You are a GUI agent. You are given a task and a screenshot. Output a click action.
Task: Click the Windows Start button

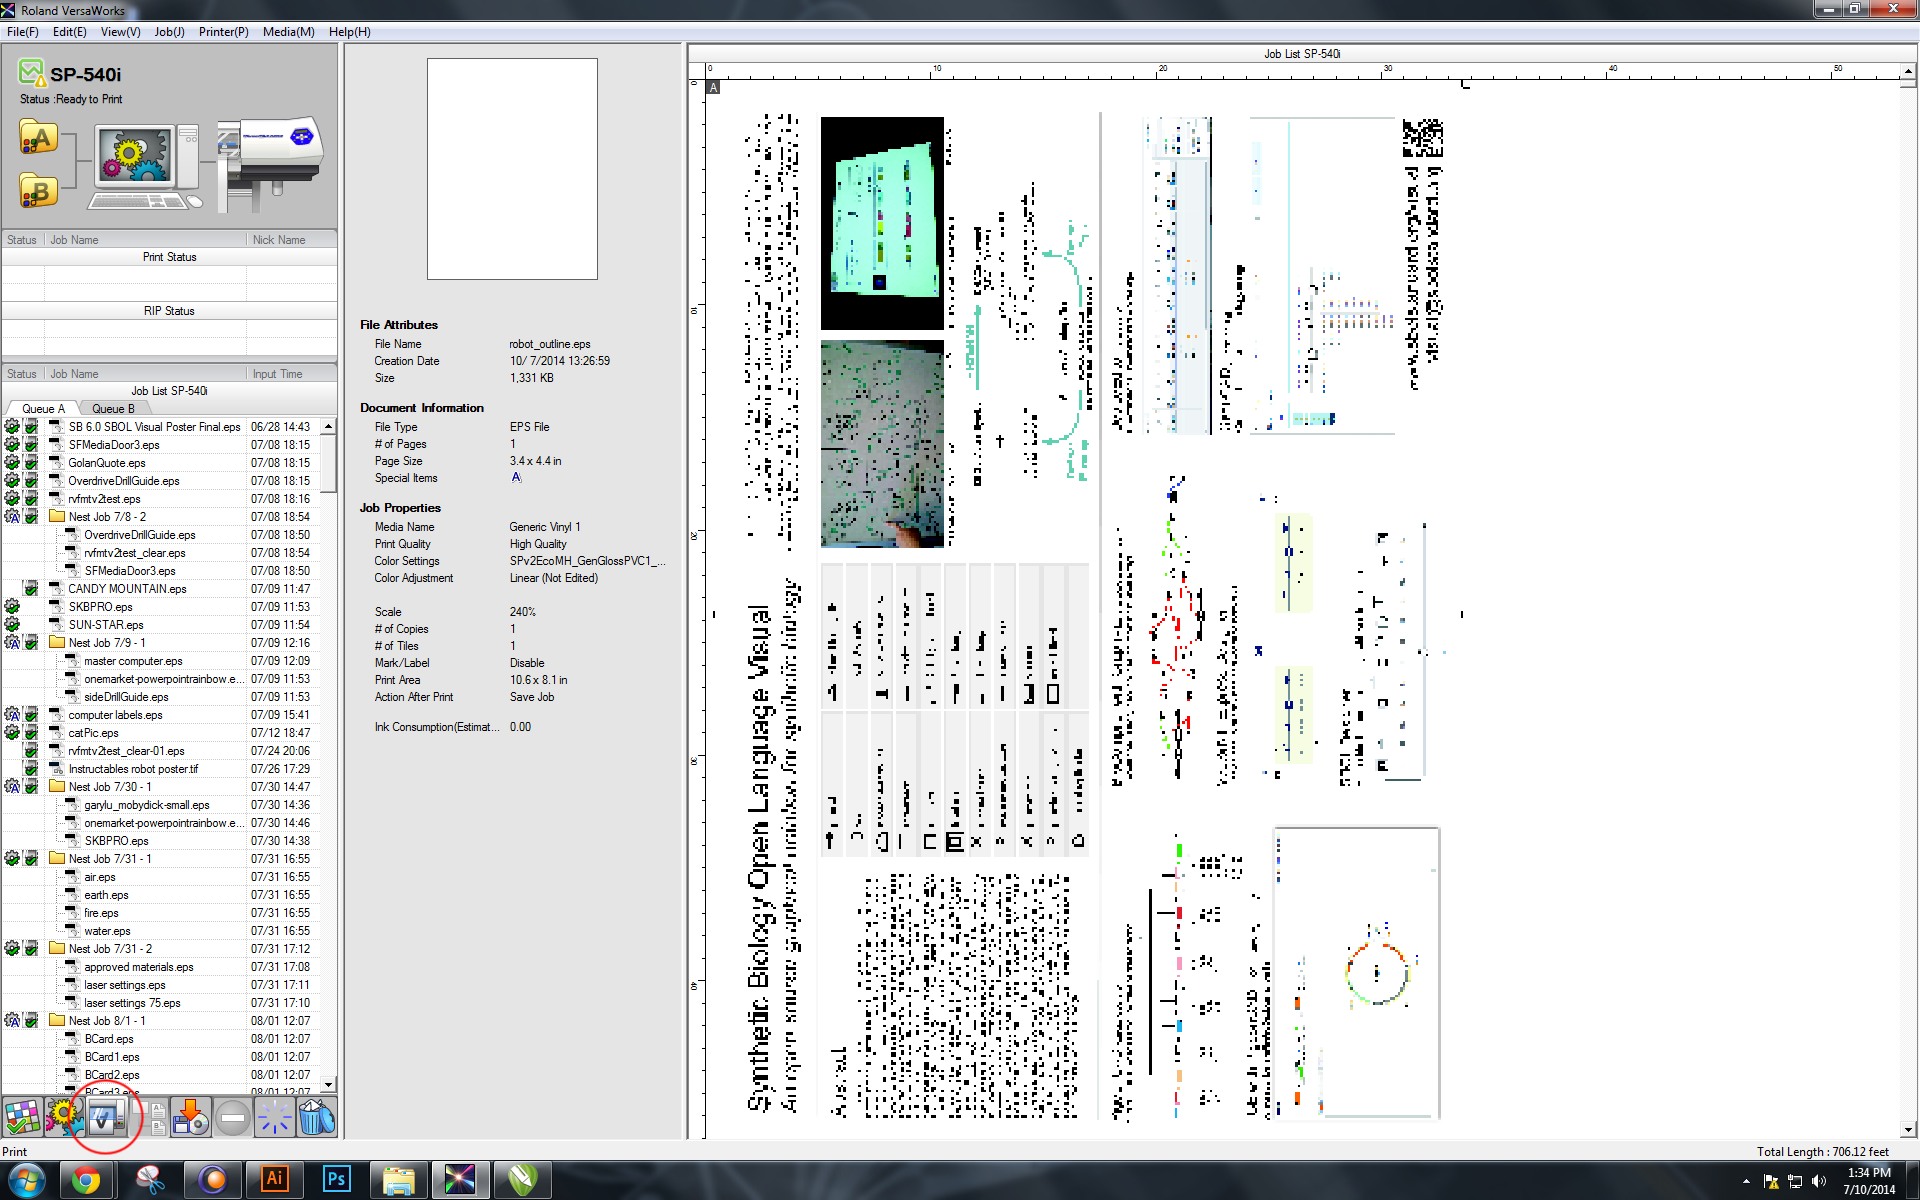26,1181
